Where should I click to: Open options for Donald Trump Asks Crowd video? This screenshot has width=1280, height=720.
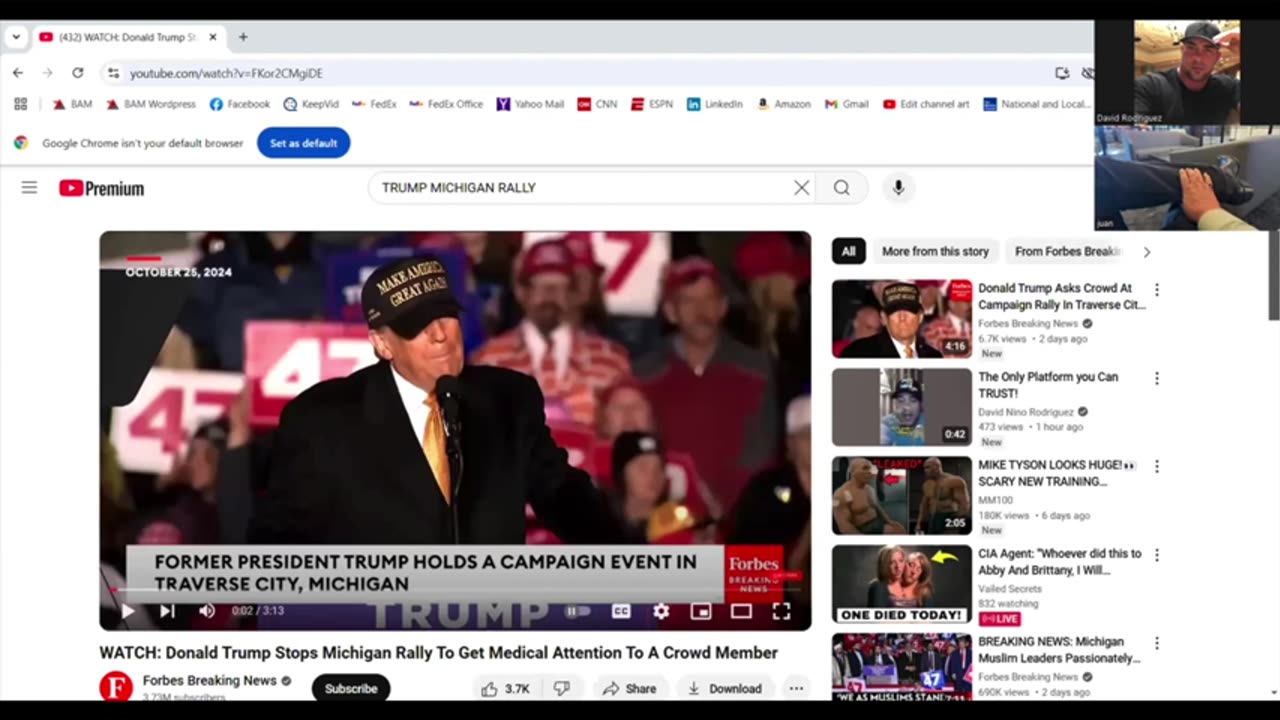coord(1157,290)
